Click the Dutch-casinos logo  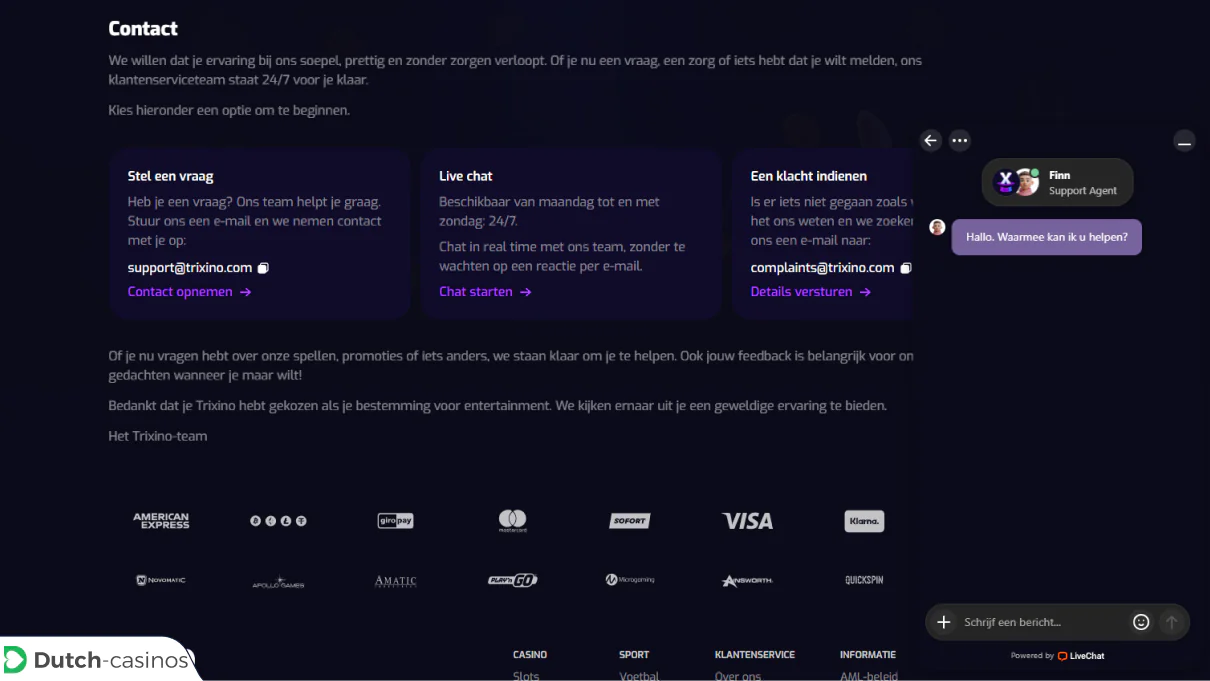point(96,660)
